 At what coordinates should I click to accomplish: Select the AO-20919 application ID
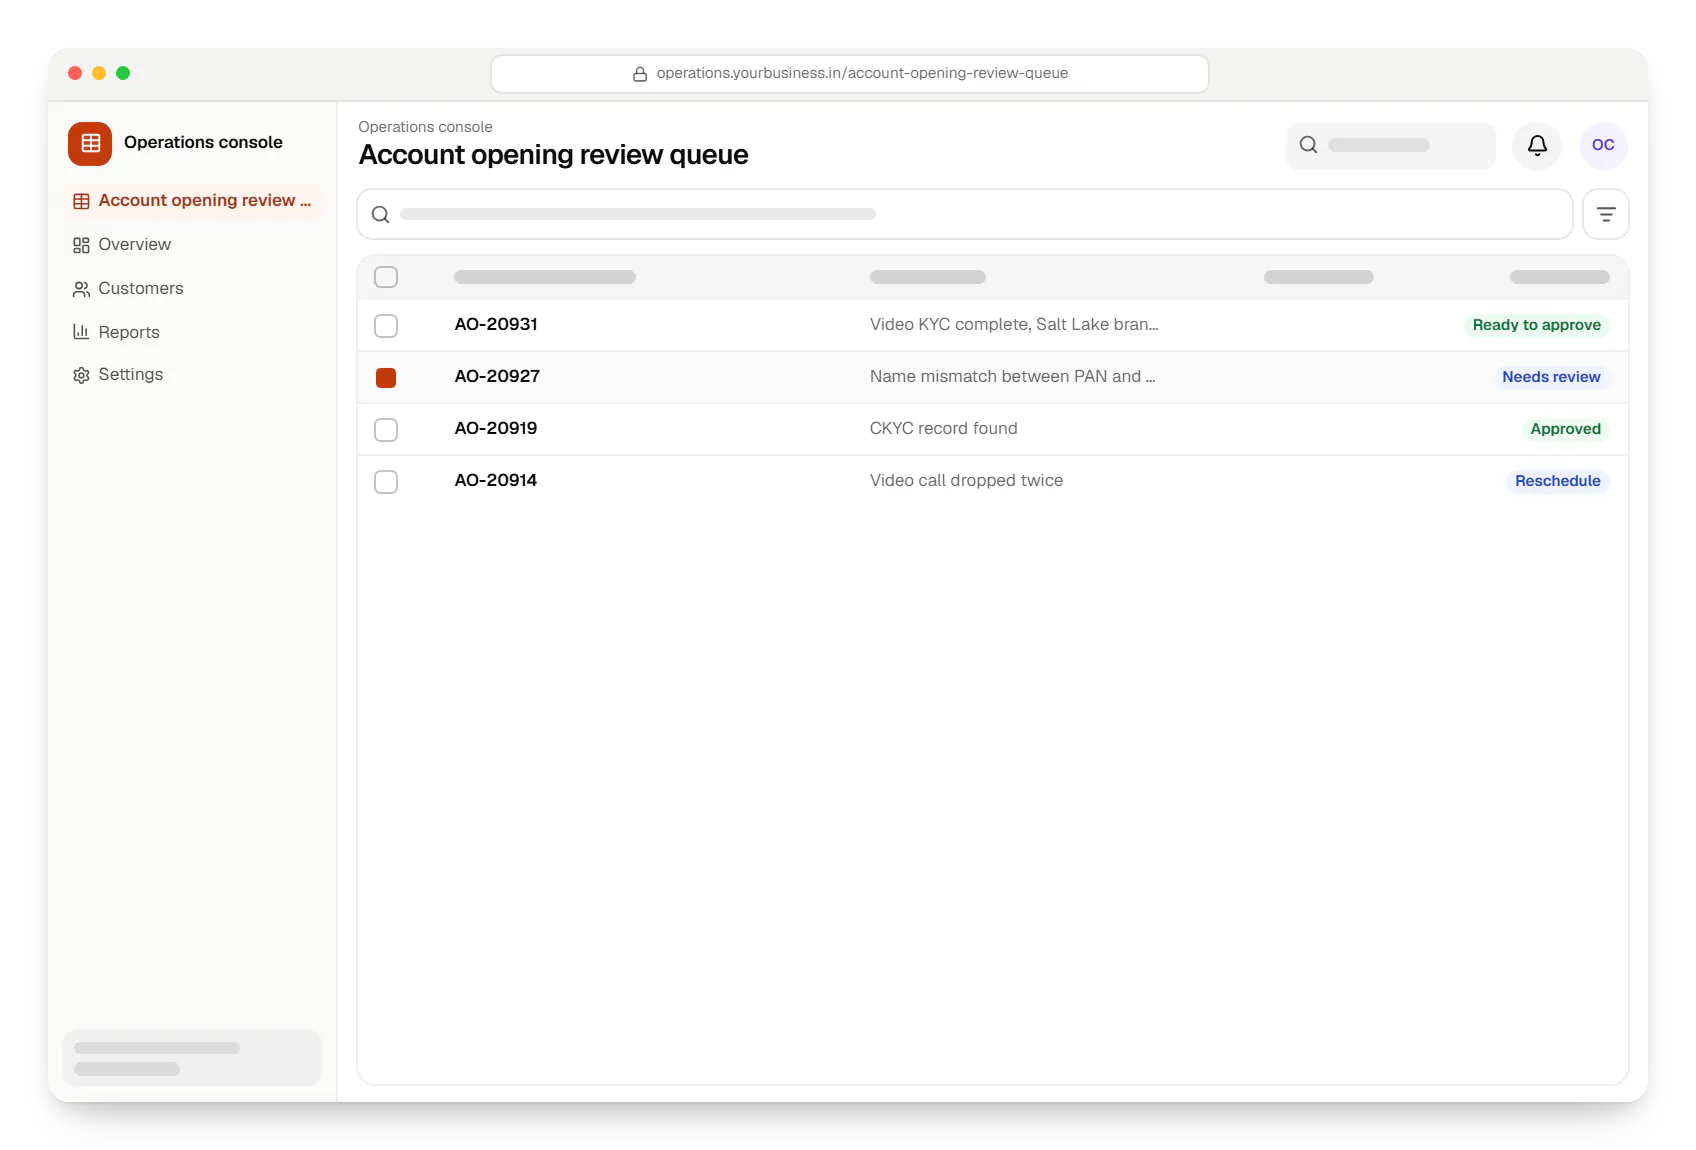496,428
